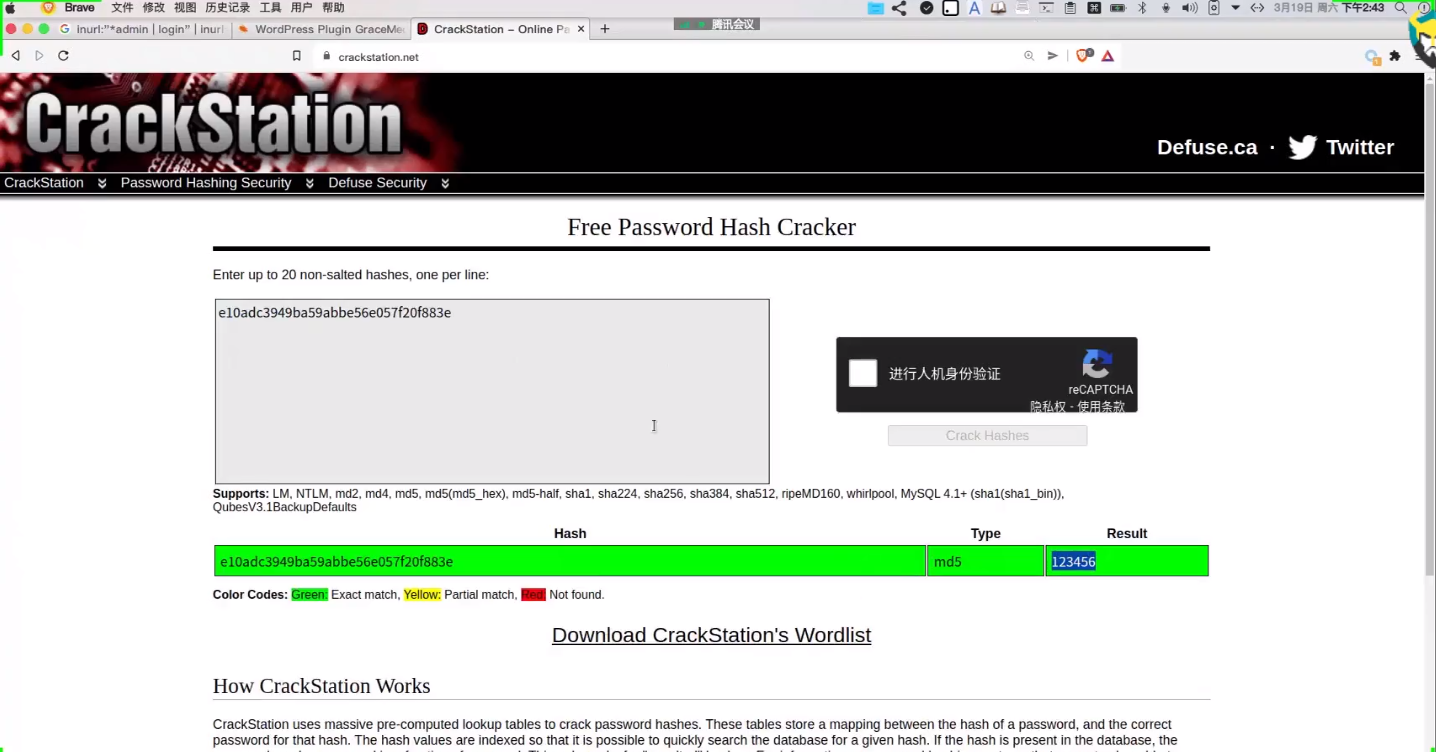Click the reCAPTCHA logo
The height and width of the screenshot is (752, 1436).
point(1098,364)
